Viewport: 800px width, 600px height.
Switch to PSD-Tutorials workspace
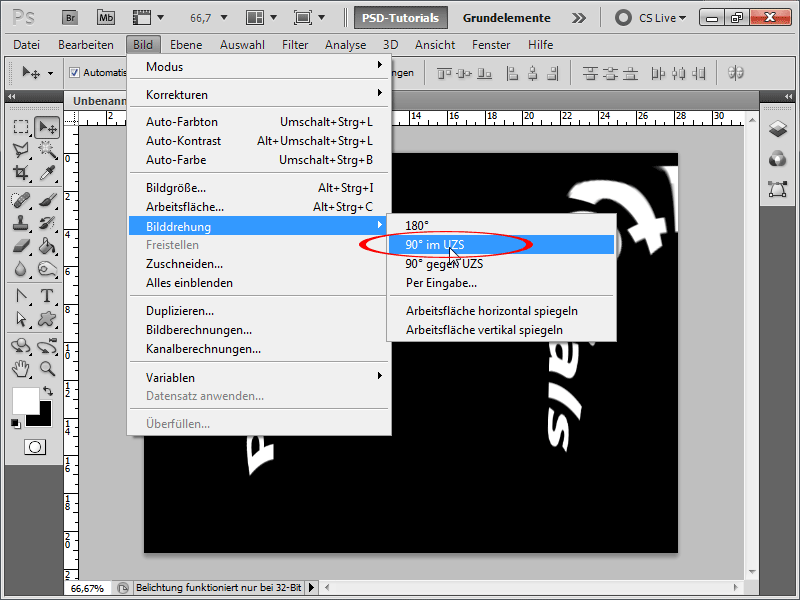(401, 18)
